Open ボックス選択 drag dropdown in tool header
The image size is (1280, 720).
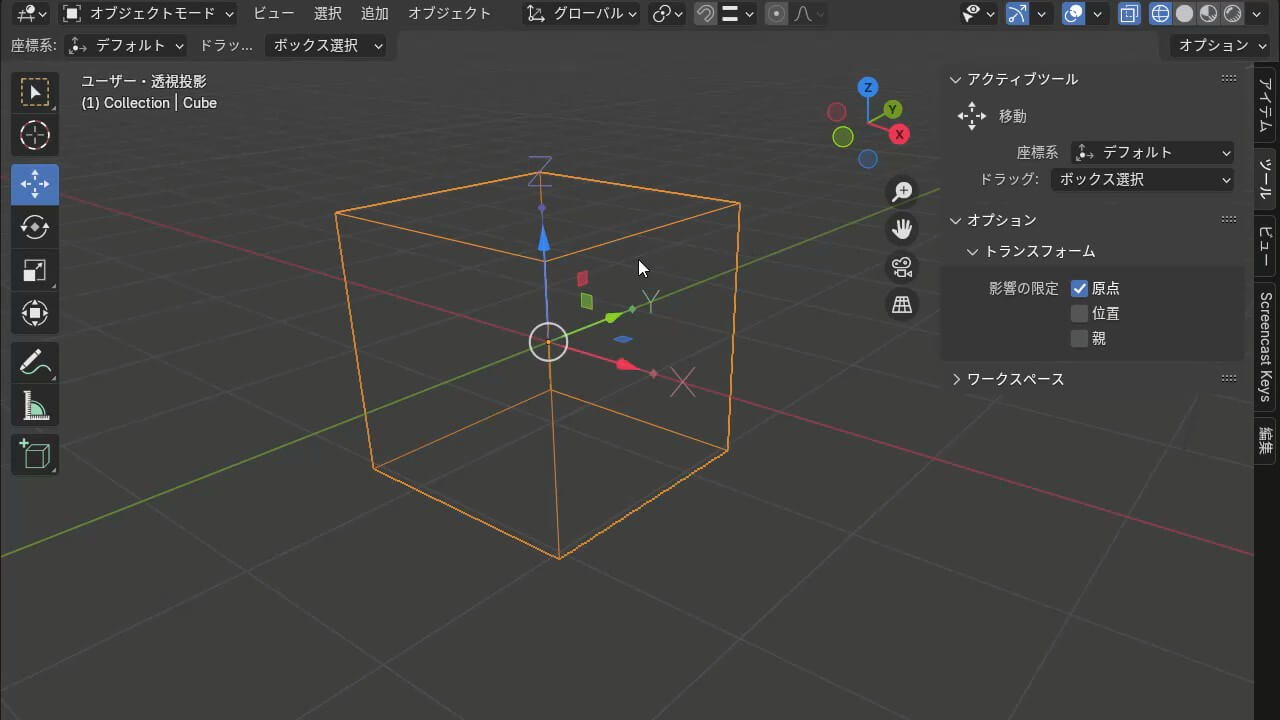[326, 45]
